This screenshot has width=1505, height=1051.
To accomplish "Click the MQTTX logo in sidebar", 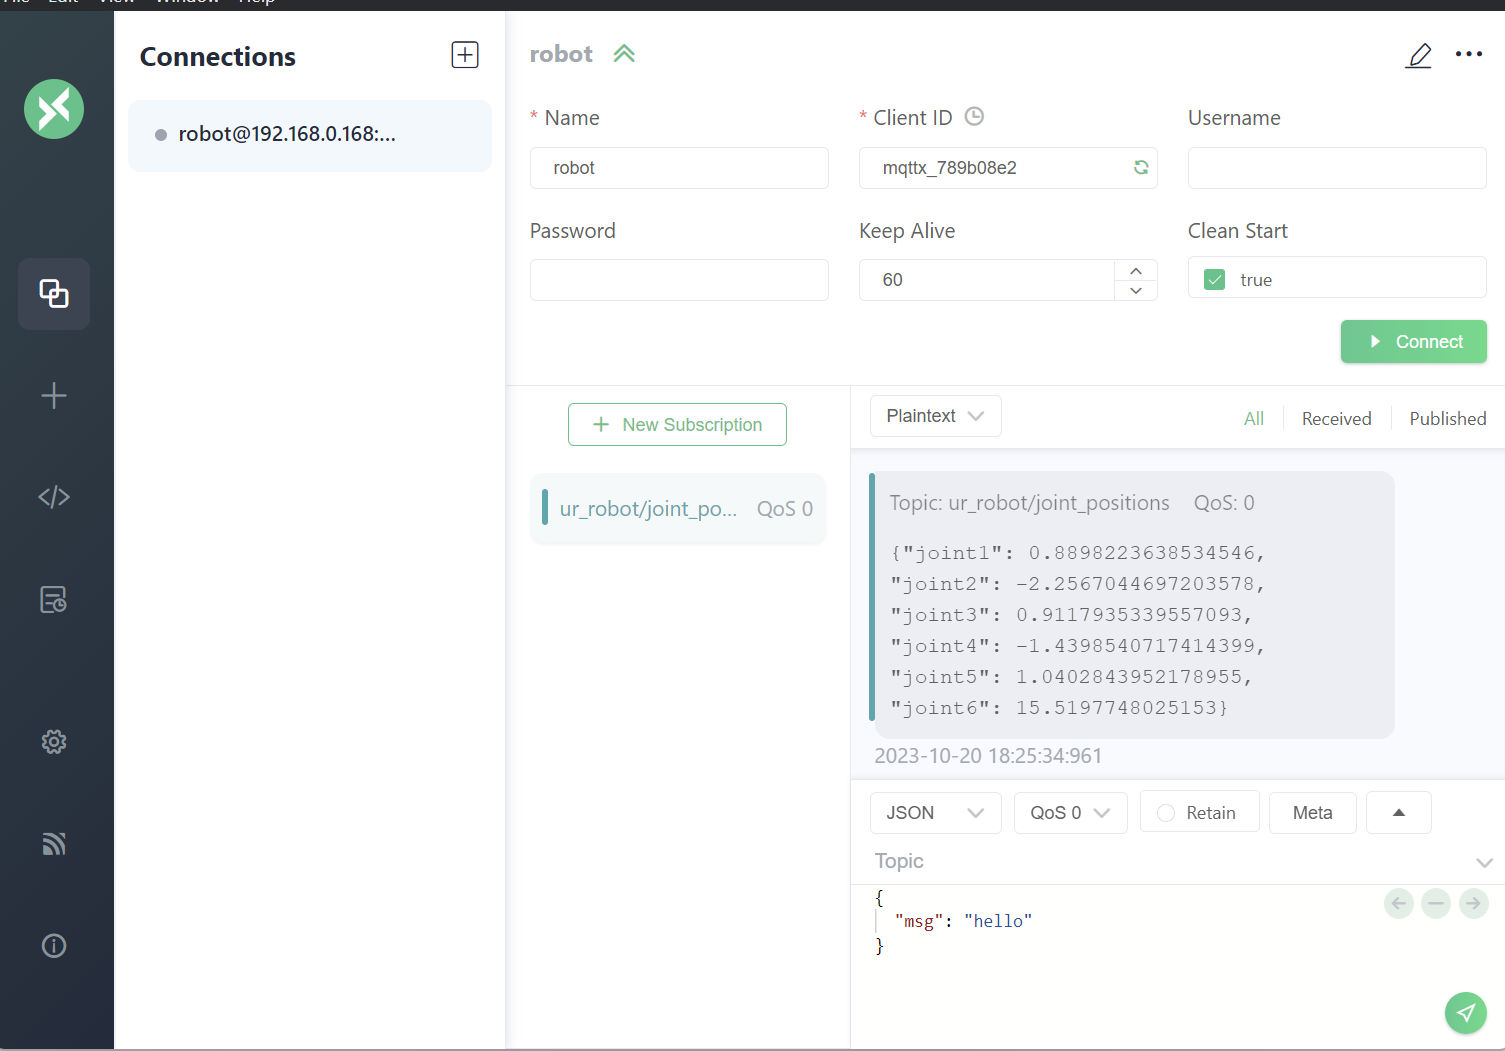I will (54, 109).
